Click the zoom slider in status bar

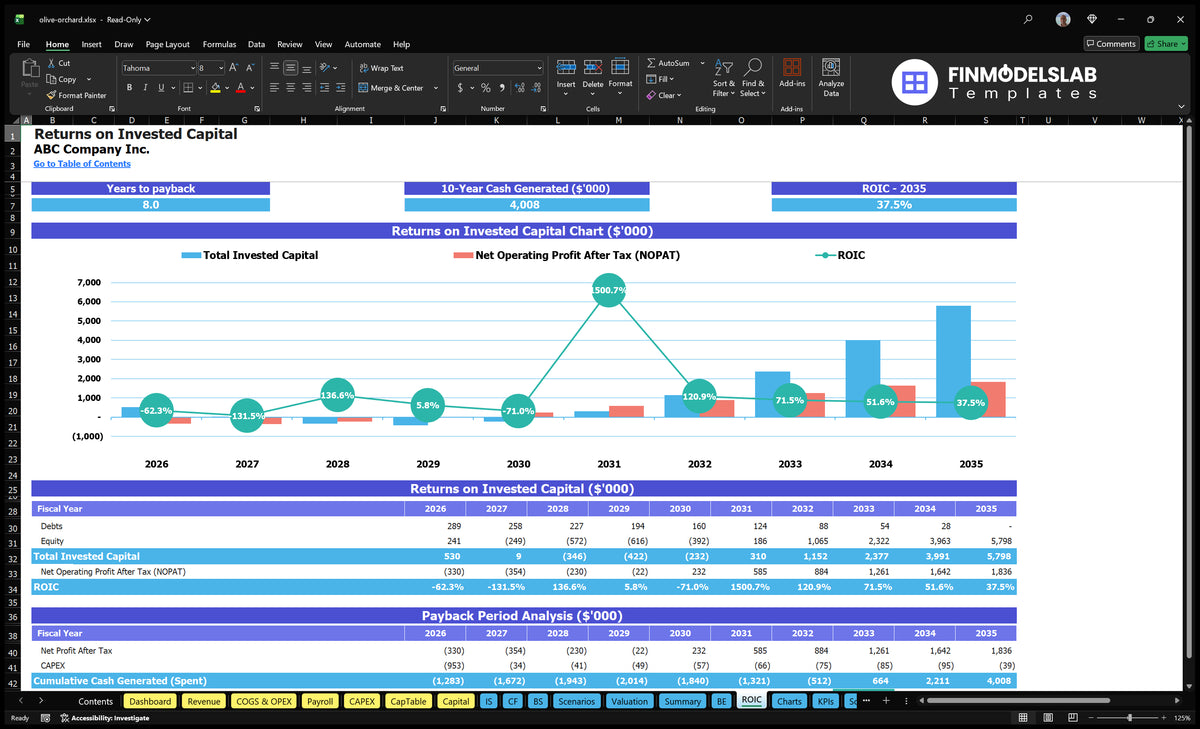tap(1131, 718)
